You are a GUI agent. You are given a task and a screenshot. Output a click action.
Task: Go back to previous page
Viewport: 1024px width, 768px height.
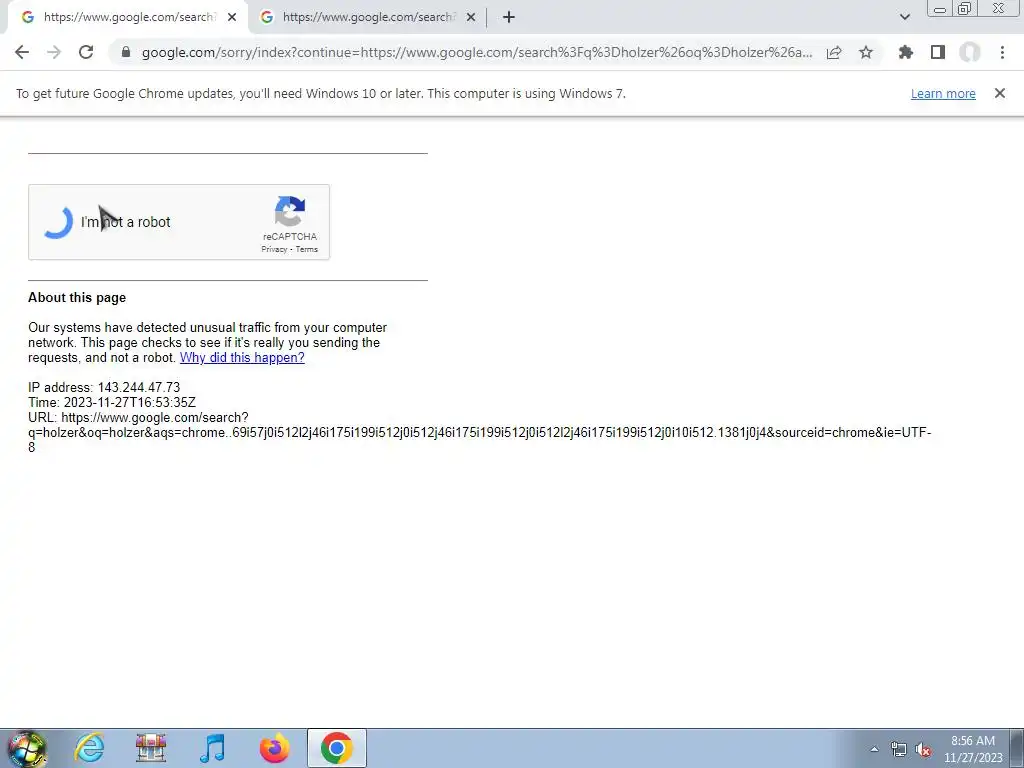22,52
